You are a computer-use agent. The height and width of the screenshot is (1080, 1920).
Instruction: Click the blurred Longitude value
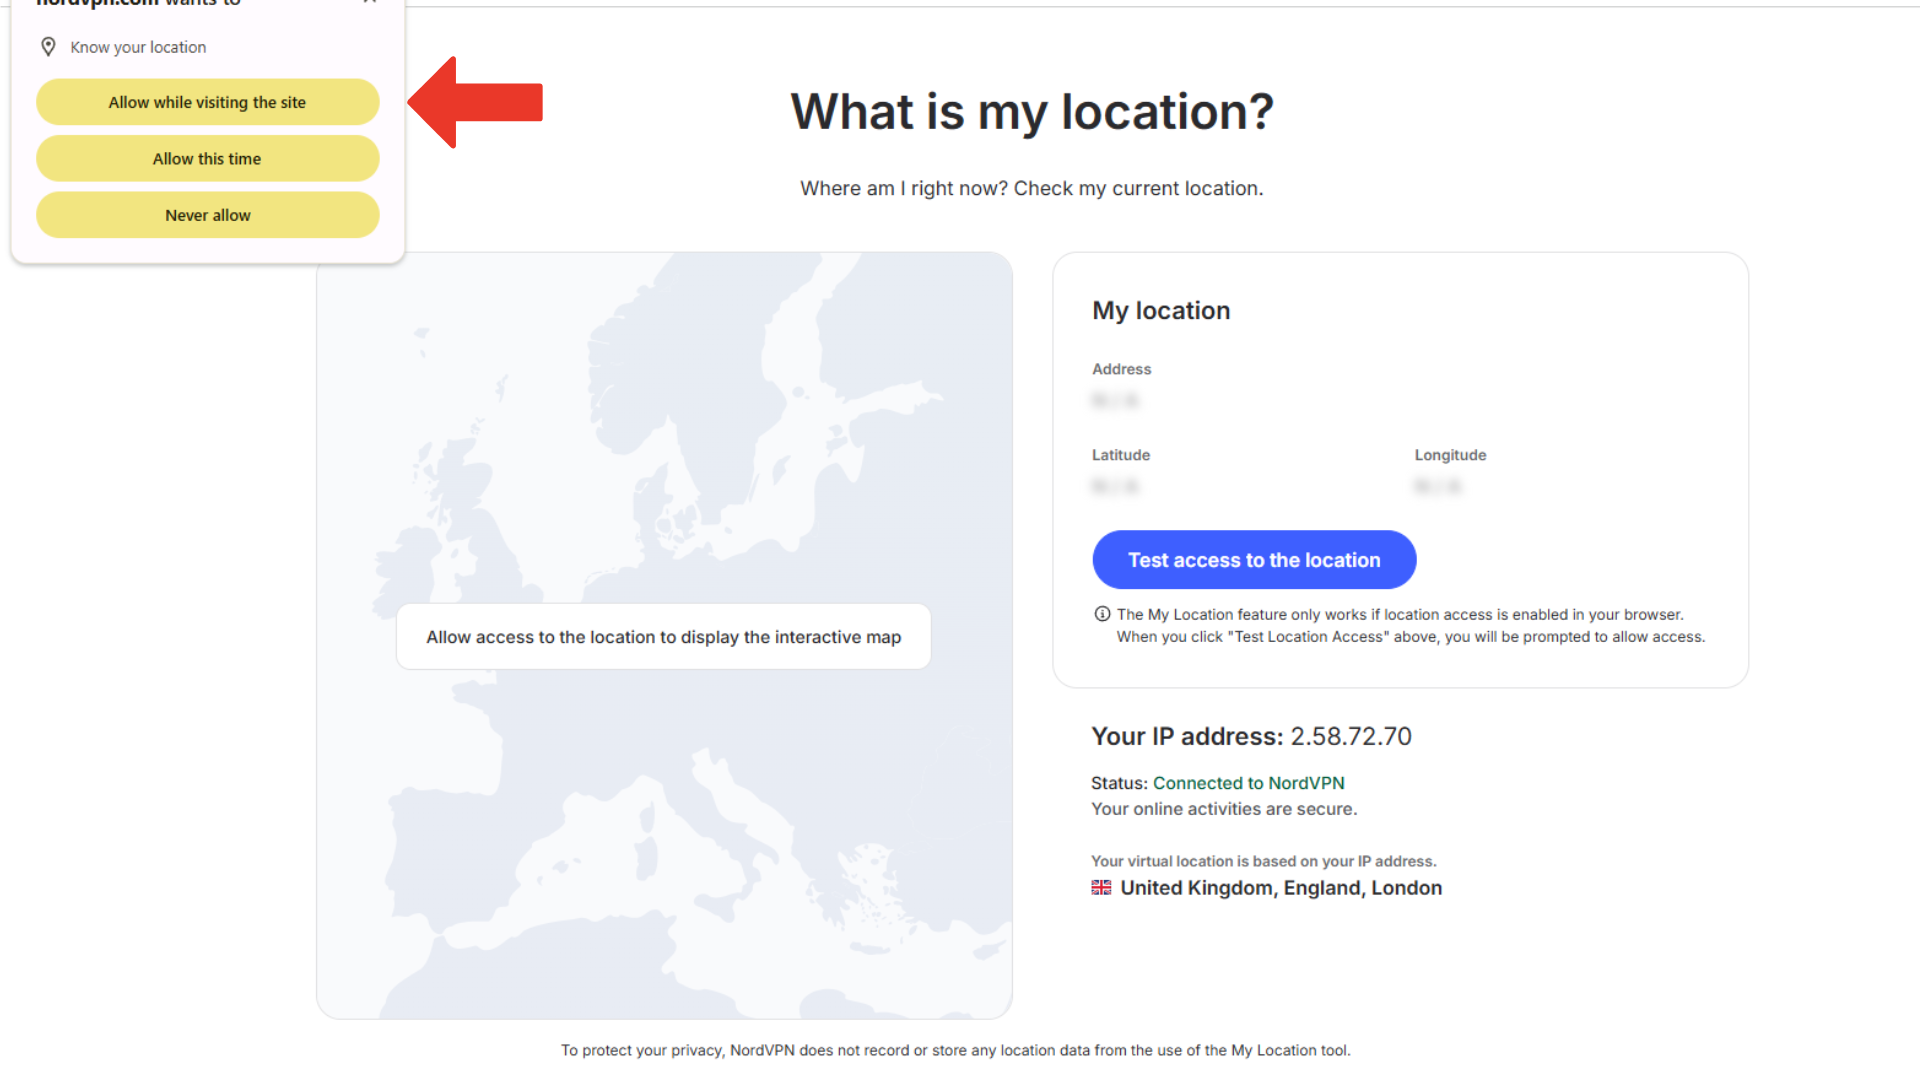[1437, 486]
